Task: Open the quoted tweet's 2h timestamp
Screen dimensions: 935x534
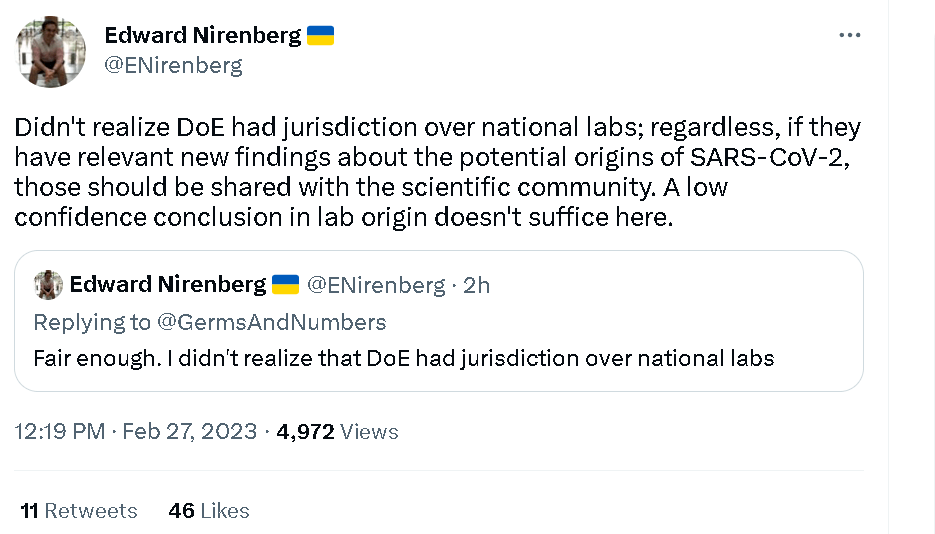Action: click(476, 285)
